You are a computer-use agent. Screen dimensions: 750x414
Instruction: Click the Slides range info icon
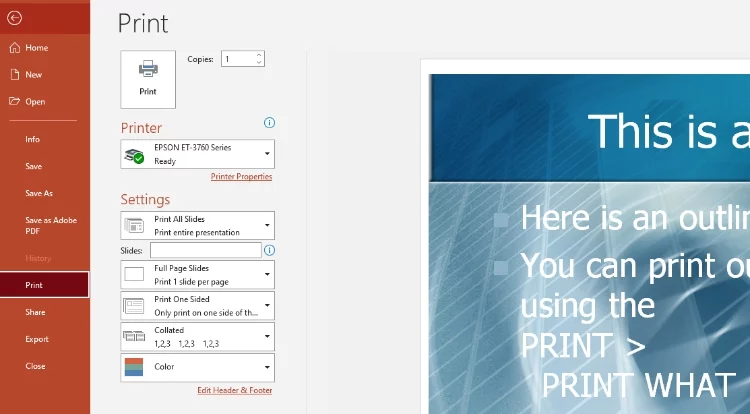click(x=269, y=250)
